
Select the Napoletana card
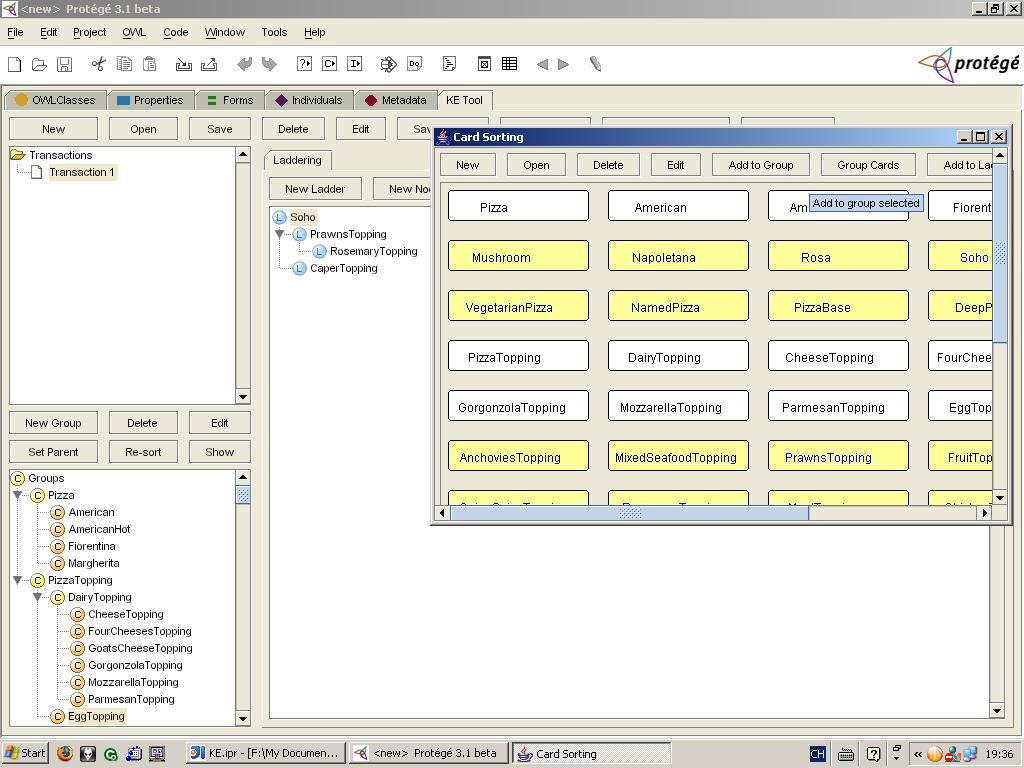679,256
